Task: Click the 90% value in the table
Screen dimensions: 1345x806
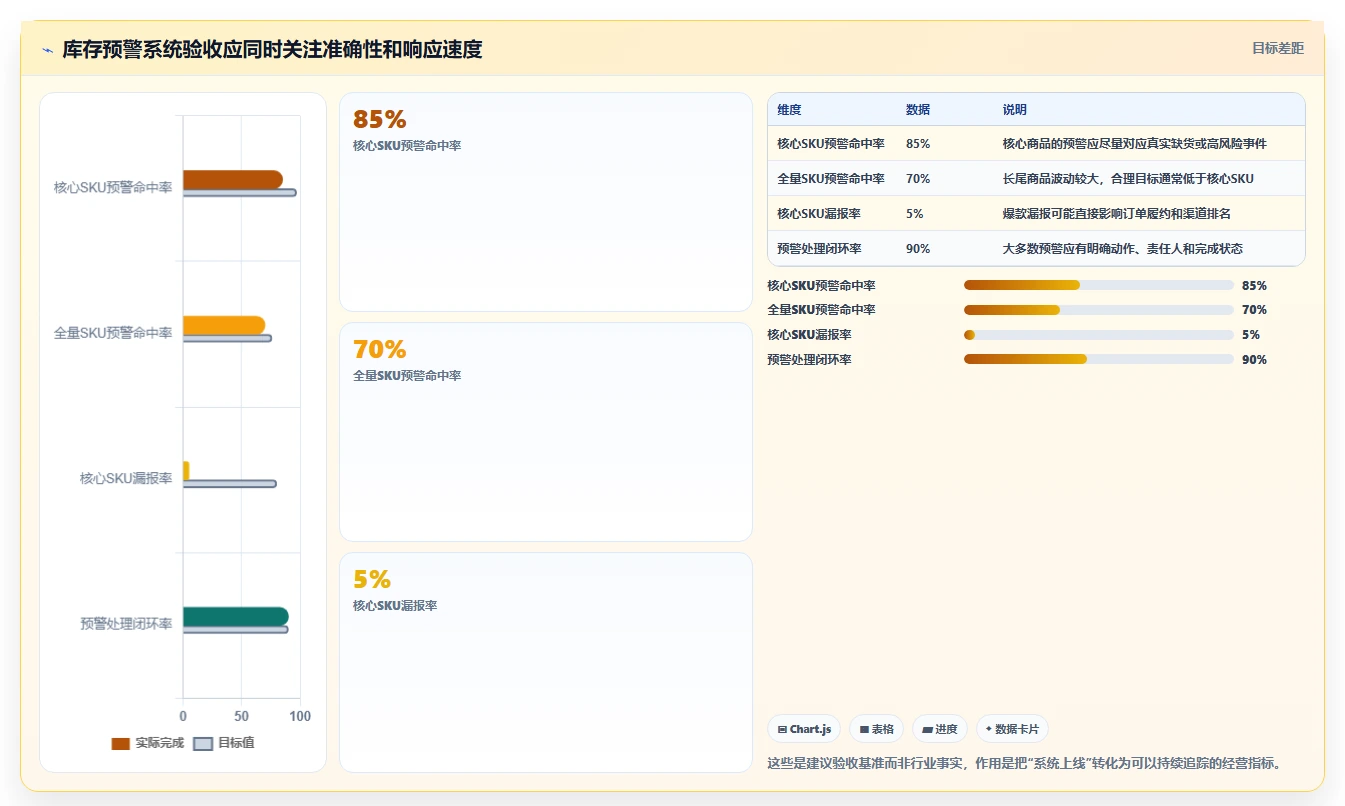Action: pyautogui.click(x=918, y=249)
